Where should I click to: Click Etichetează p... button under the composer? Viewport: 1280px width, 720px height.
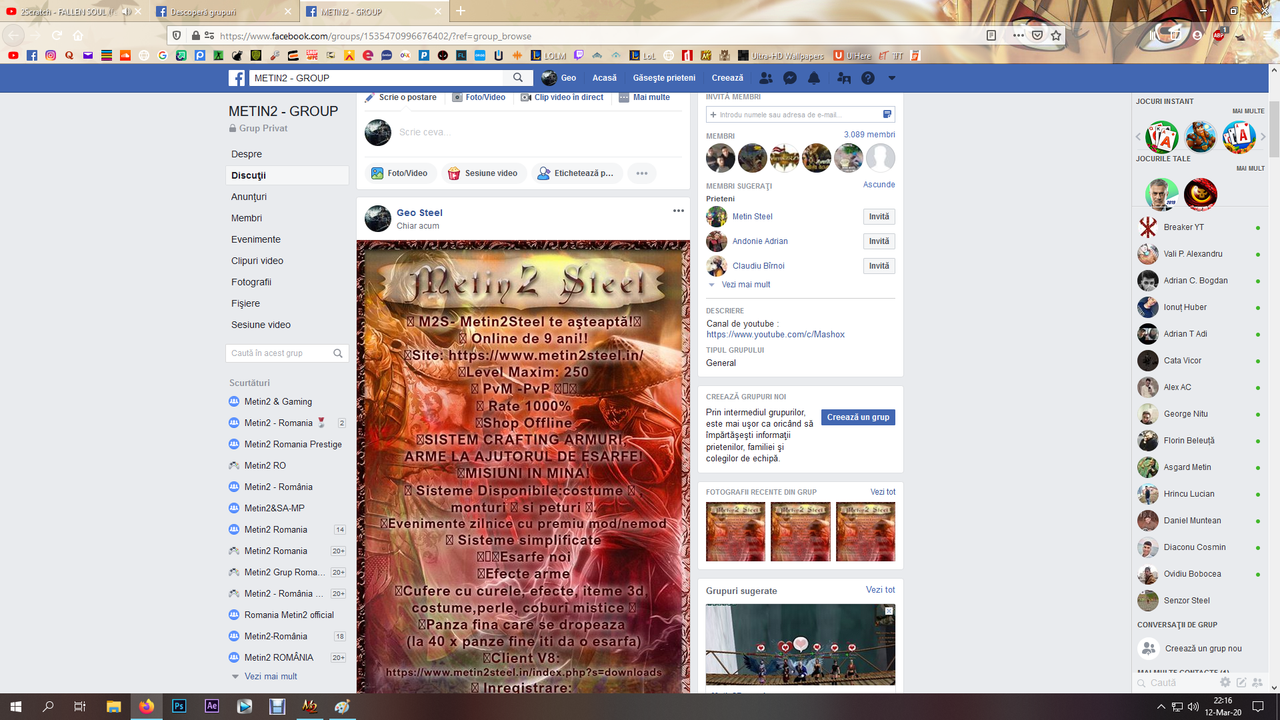[x=576, y=173]
